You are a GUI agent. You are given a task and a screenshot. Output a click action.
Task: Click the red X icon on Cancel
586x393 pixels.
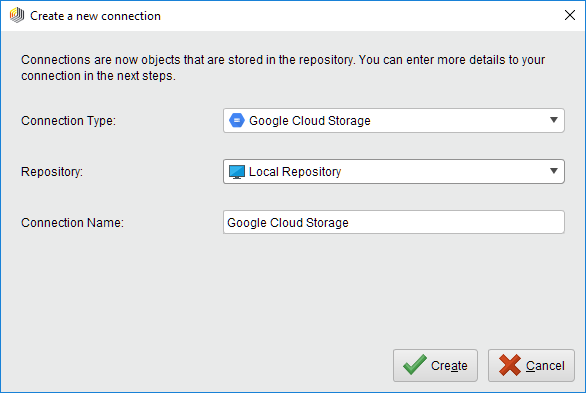click(510, 365)
